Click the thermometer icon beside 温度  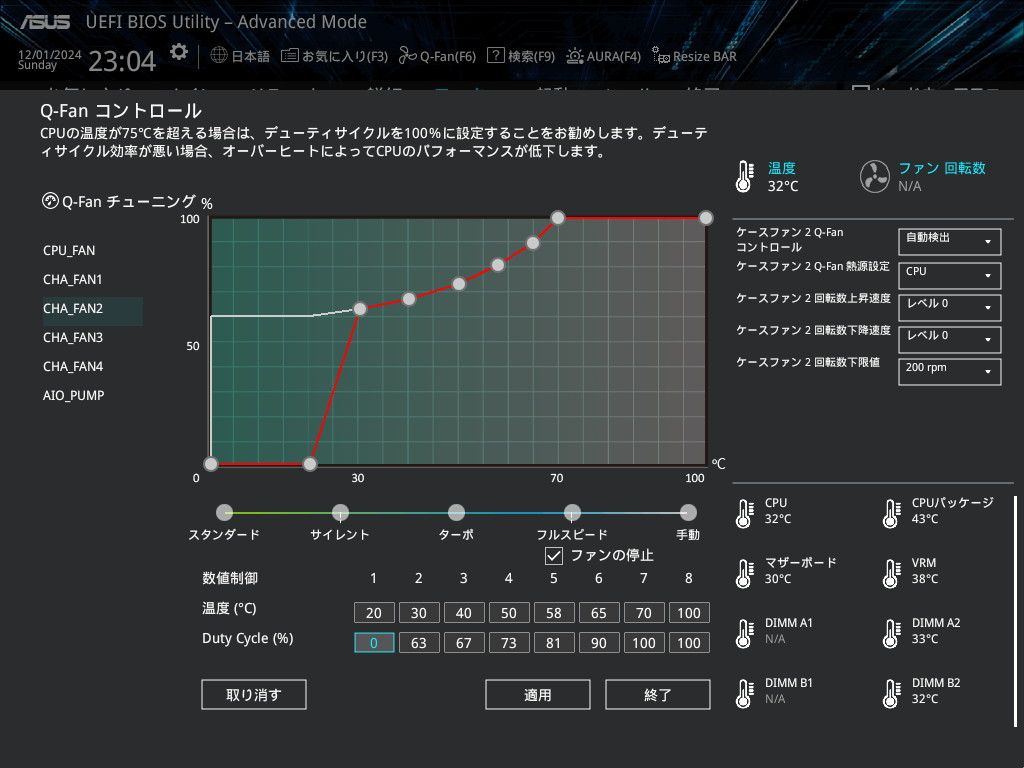tap(744, 176)
